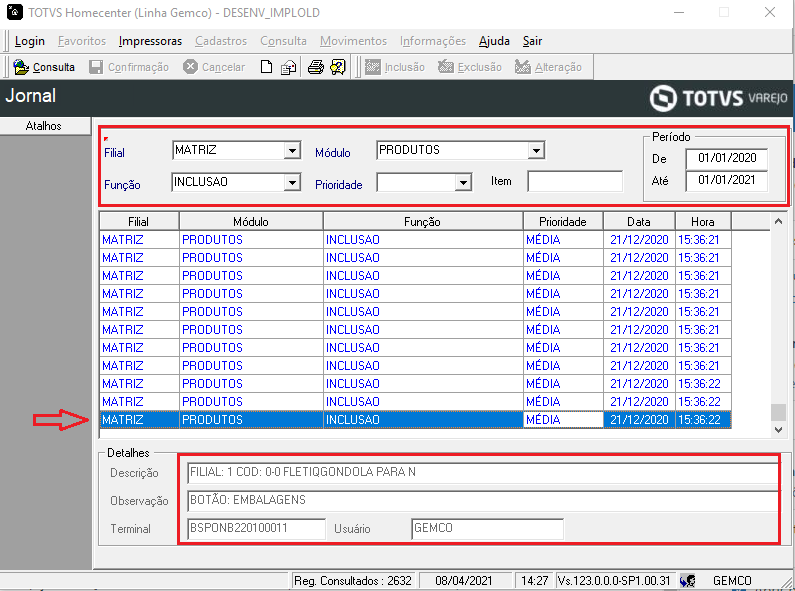Select the highlighted MATRIZ row at 15:36:22

point(415,420)
